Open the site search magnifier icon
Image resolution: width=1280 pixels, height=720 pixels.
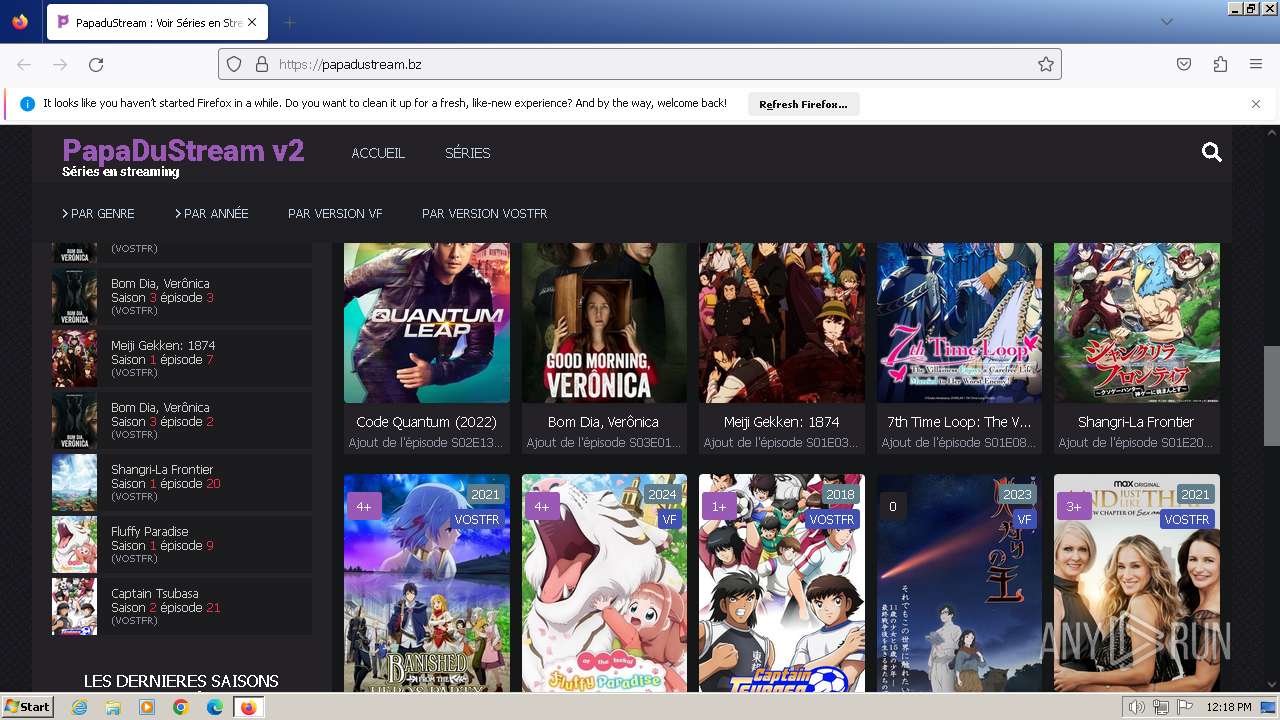pos(1212,152)
